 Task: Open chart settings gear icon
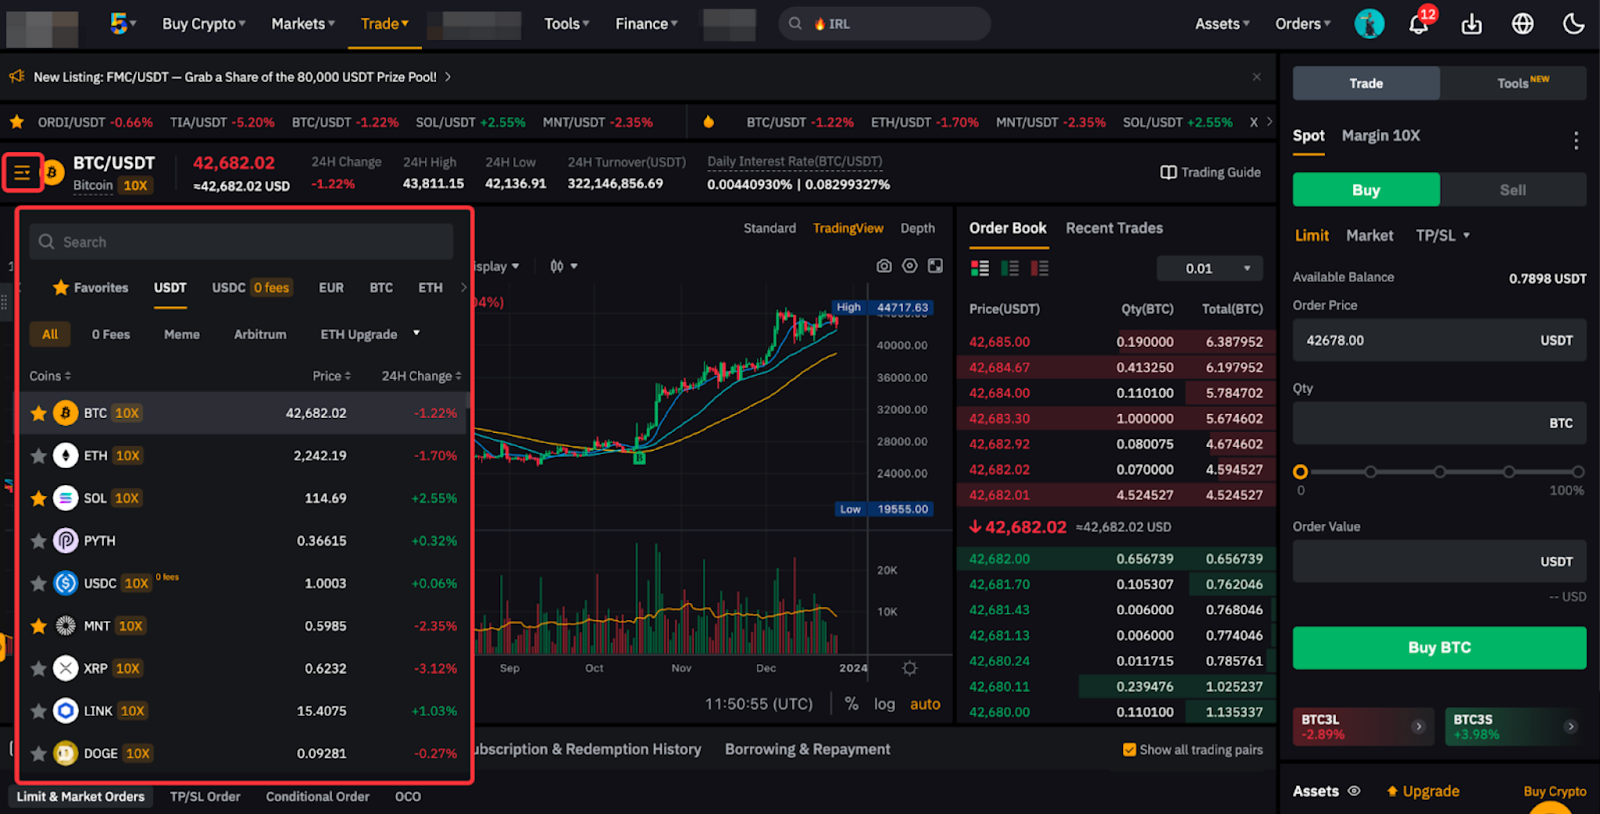(909, 668)
